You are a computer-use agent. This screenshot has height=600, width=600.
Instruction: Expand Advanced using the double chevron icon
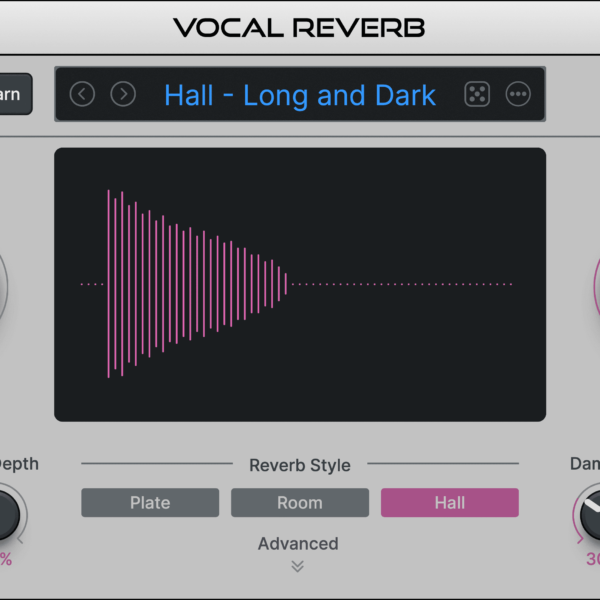298,566
